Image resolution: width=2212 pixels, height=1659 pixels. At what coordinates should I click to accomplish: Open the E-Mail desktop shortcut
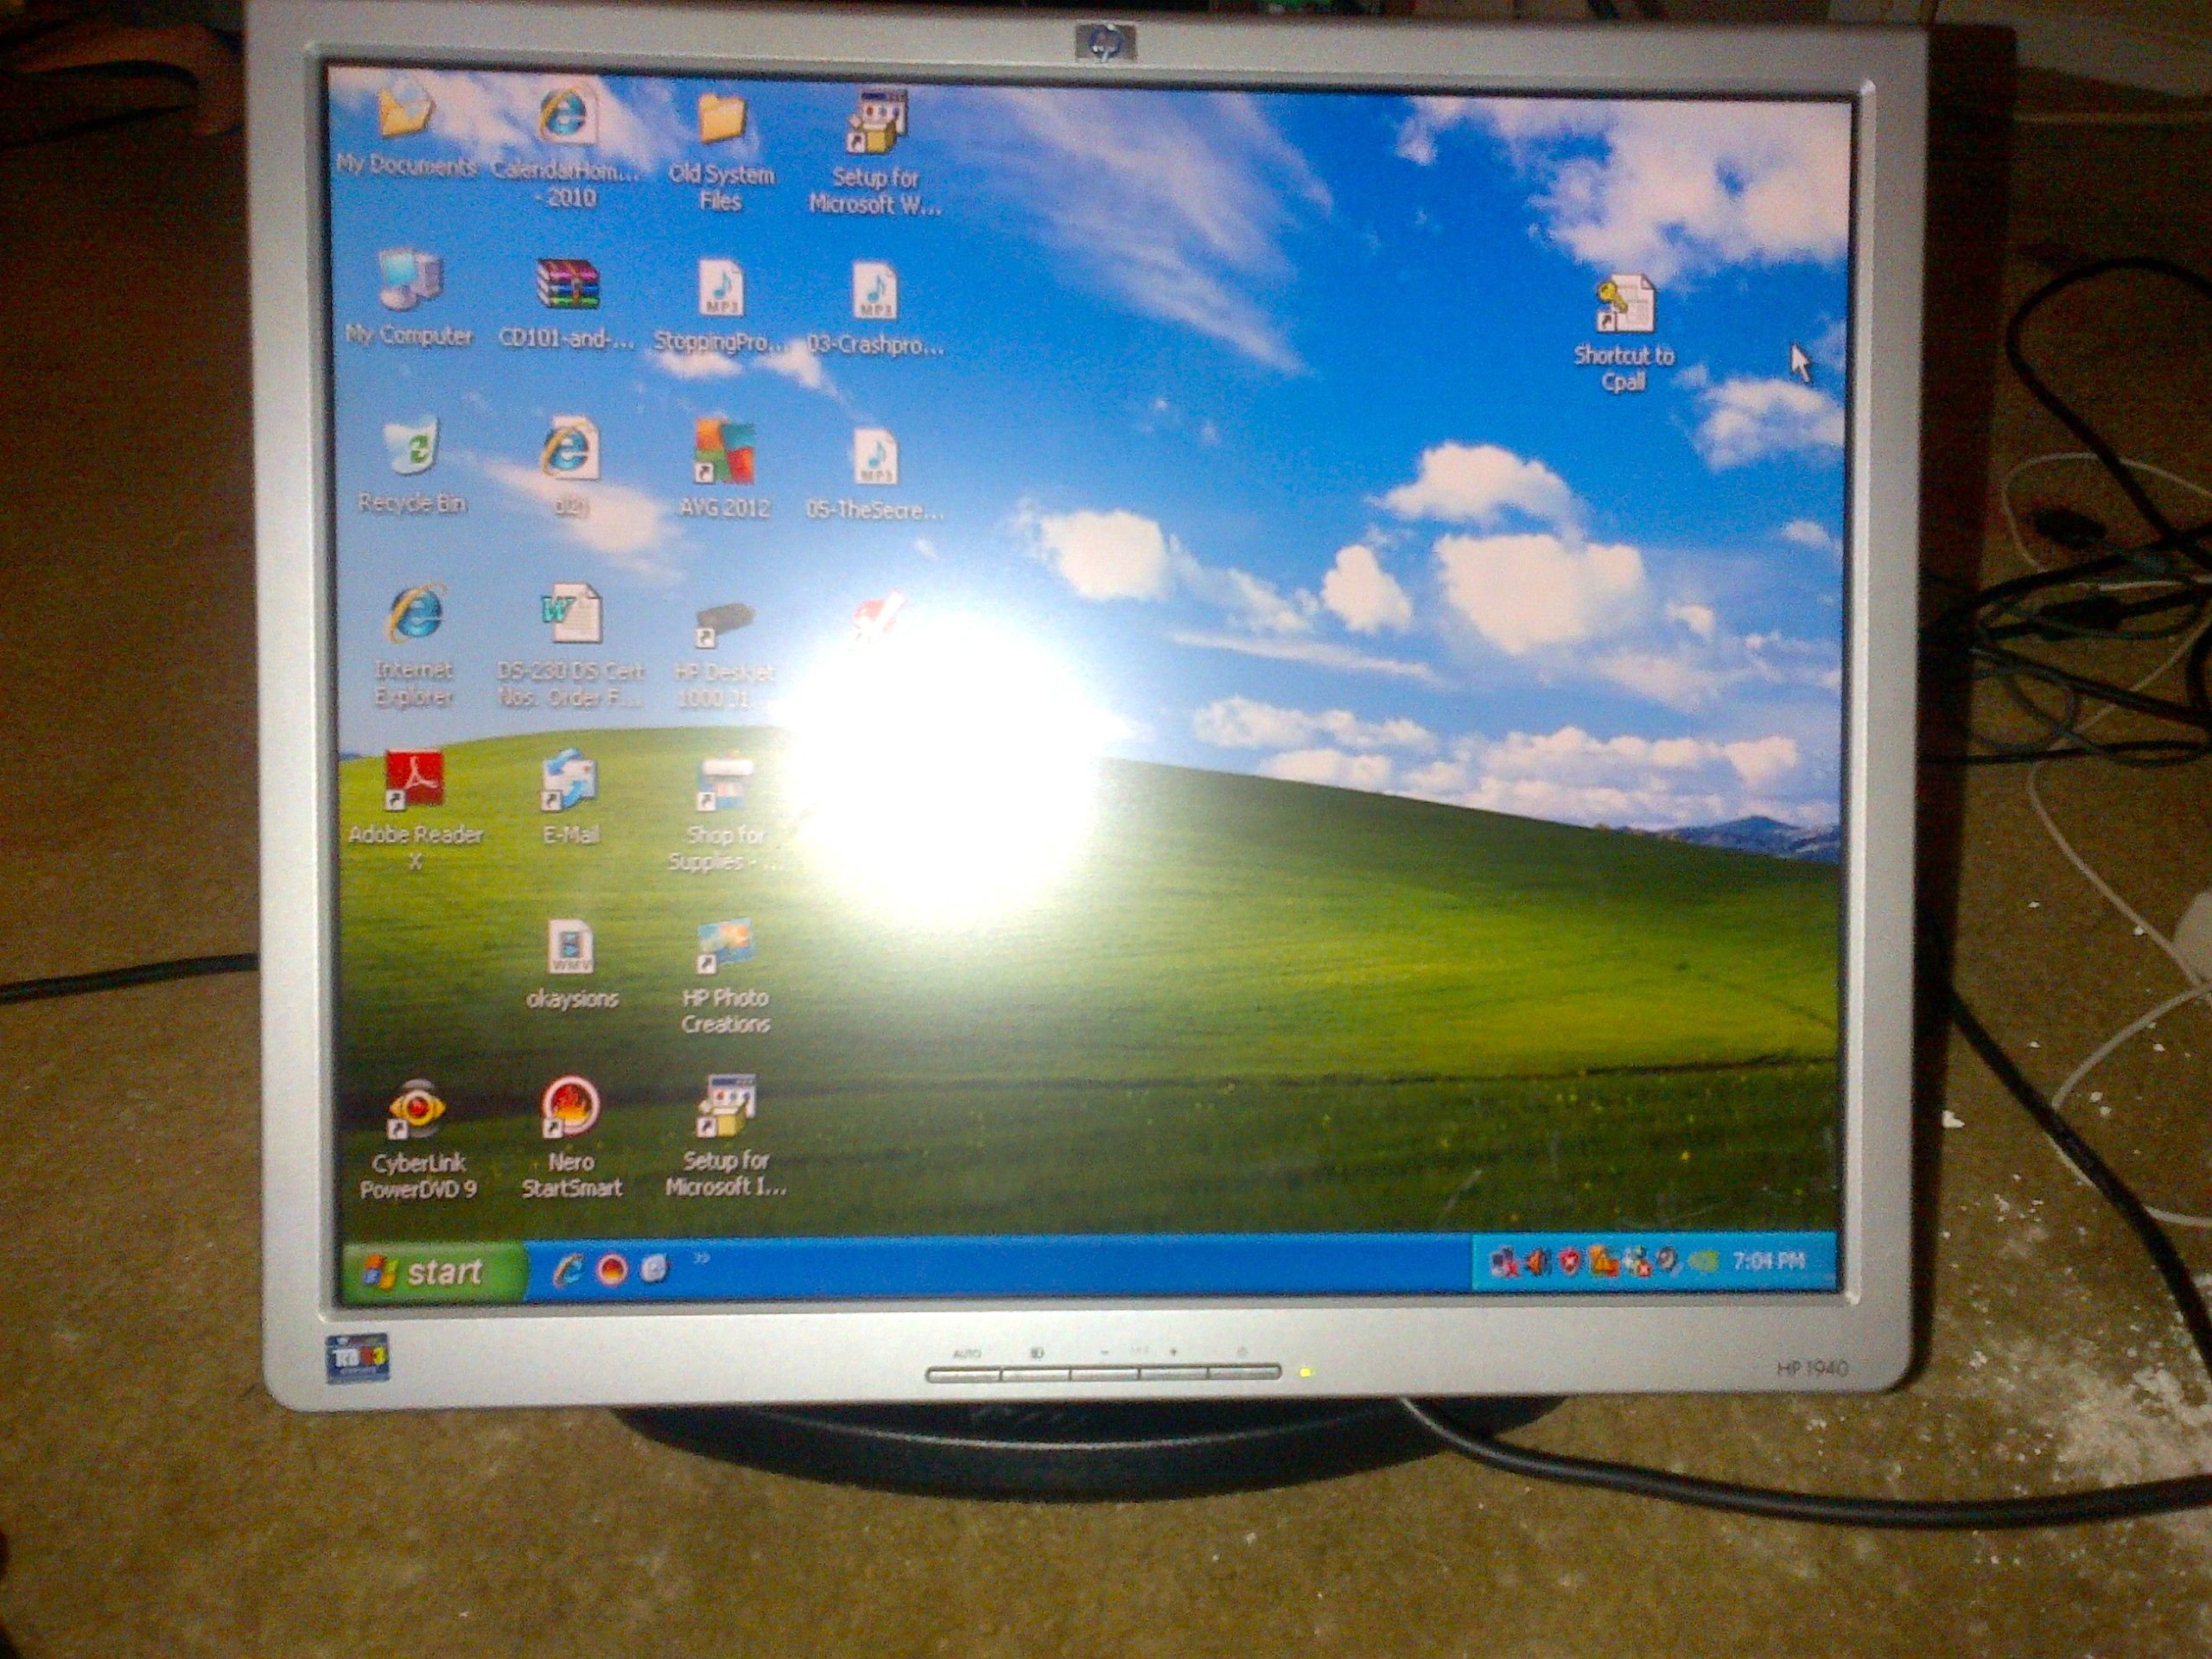pyautogui.click(x=570, y=785)
